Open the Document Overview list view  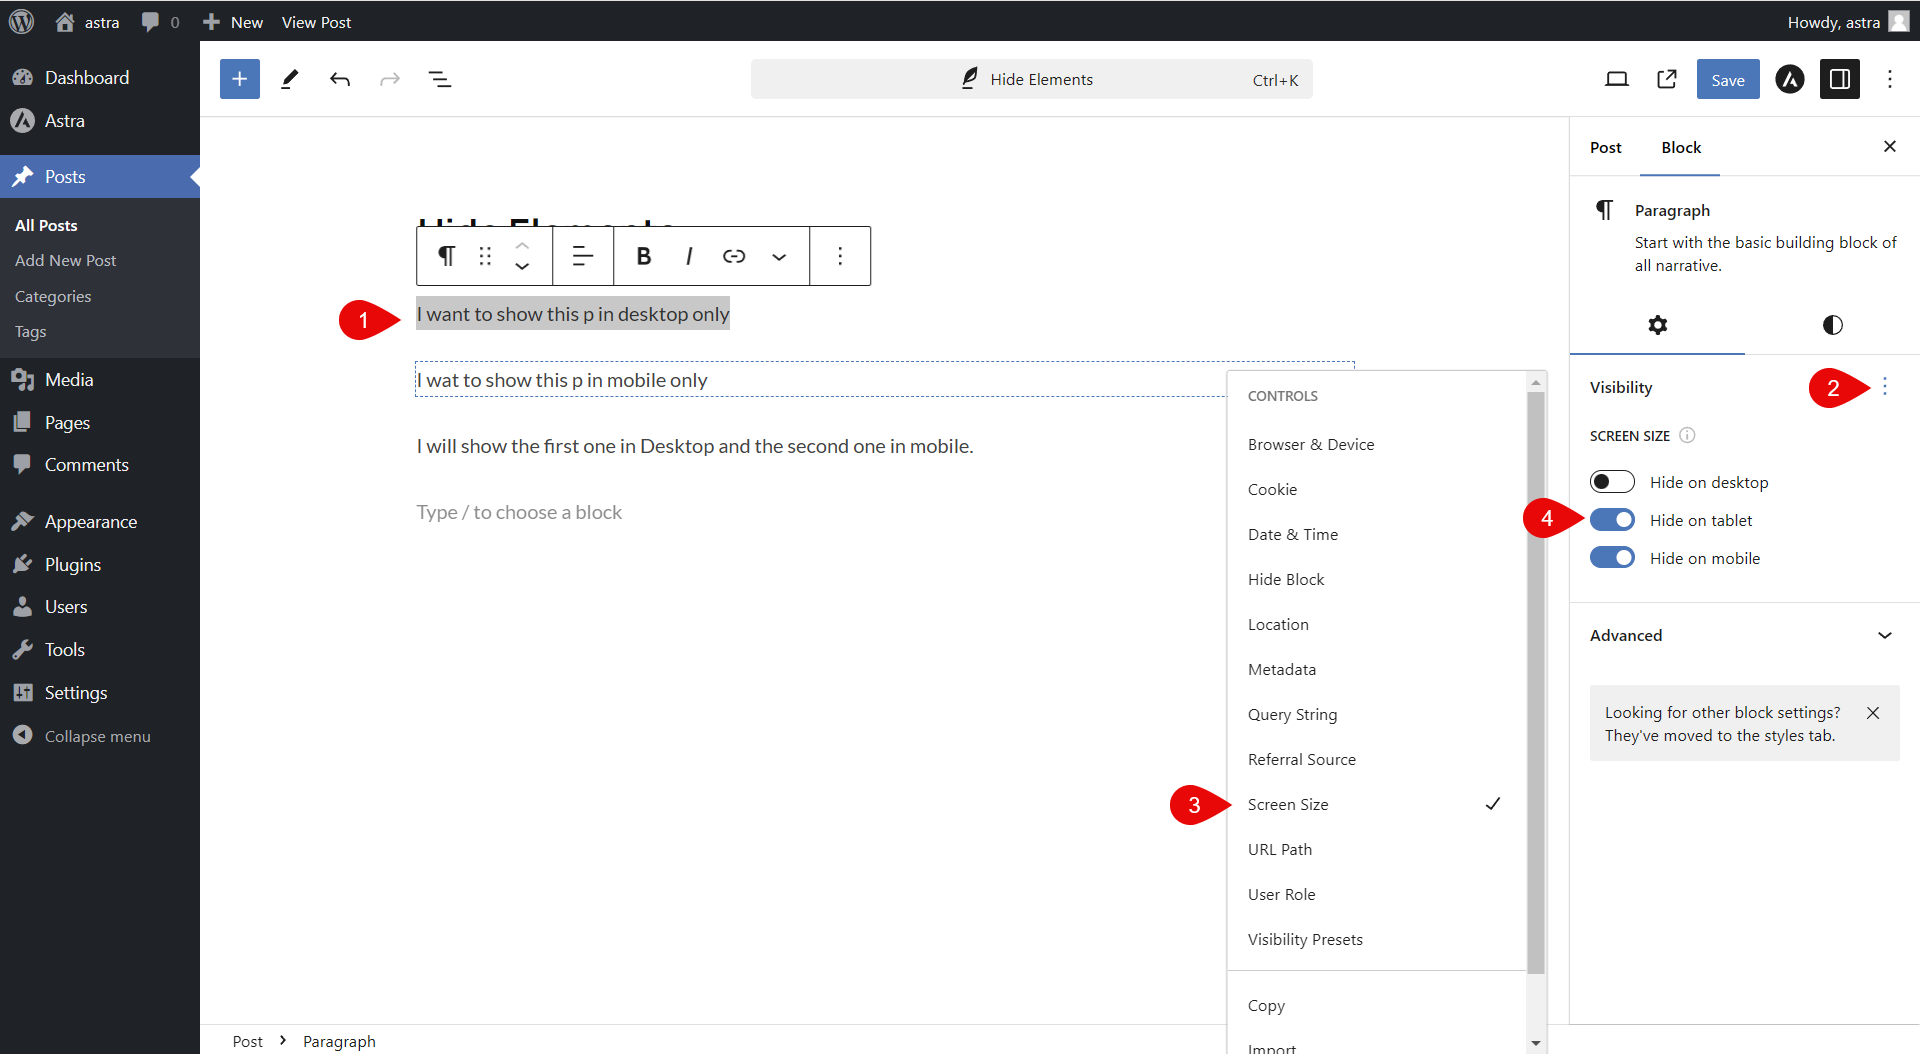tap(440, 79)
